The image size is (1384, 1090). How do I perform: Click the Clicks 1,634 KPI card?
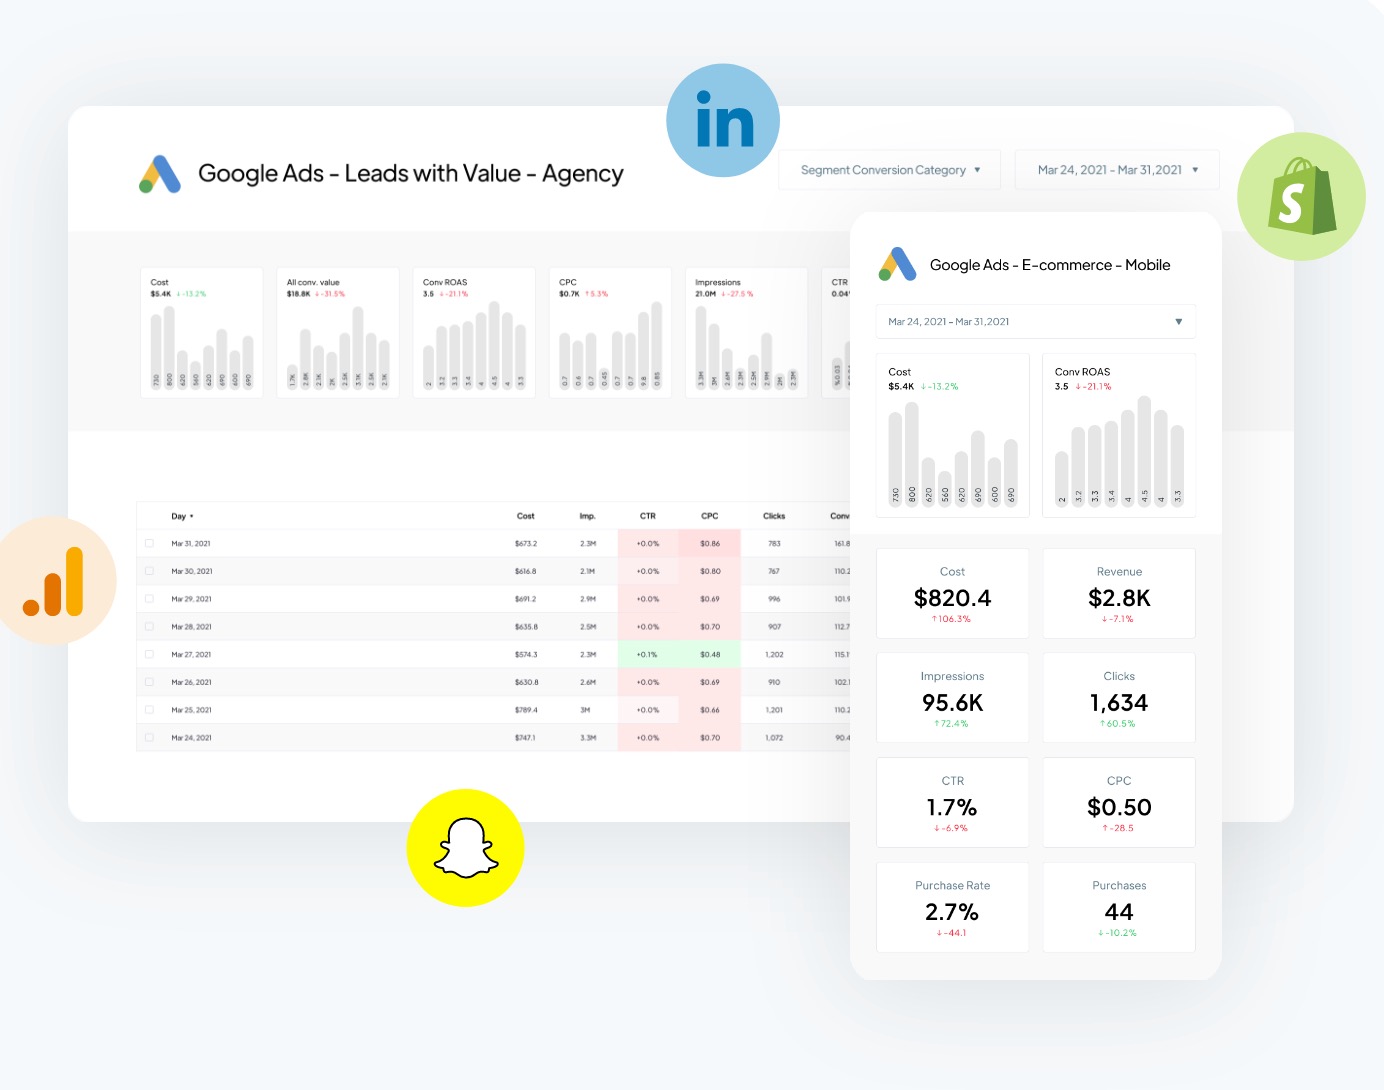(x=1119, y=698)
